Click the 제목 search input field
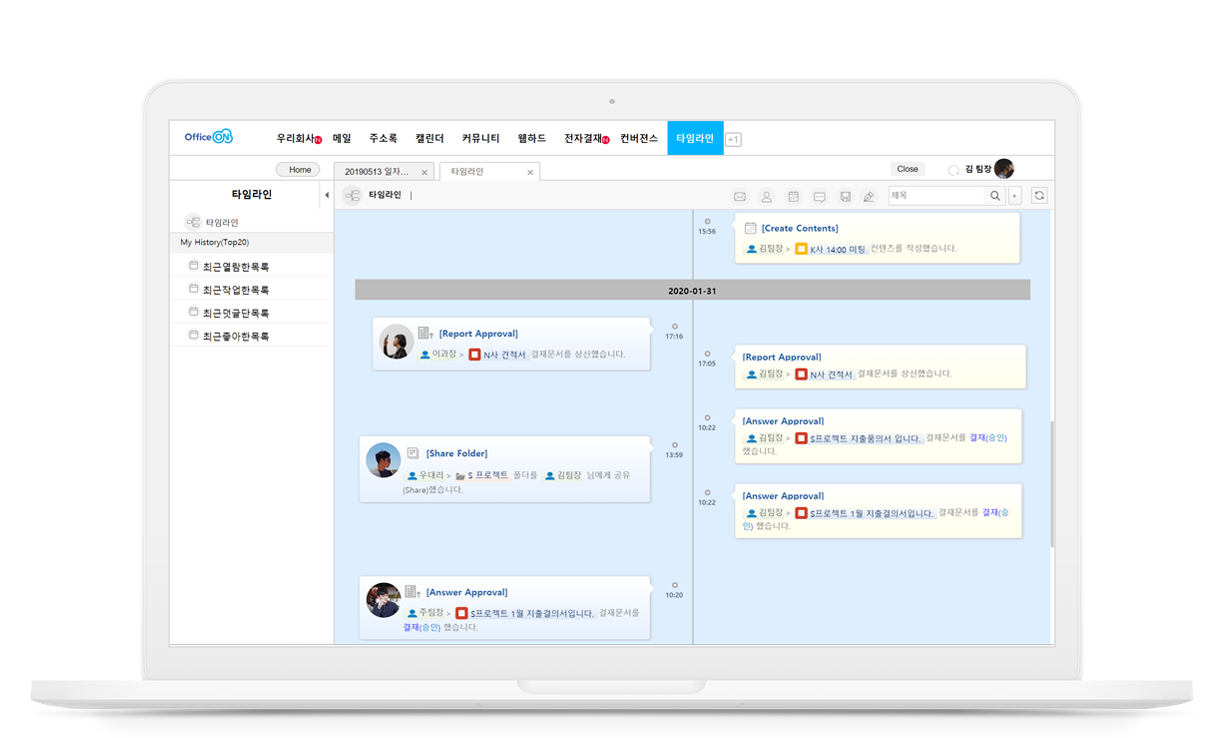The height and width of the screenshot is (738, 1224). coord(936,196)
